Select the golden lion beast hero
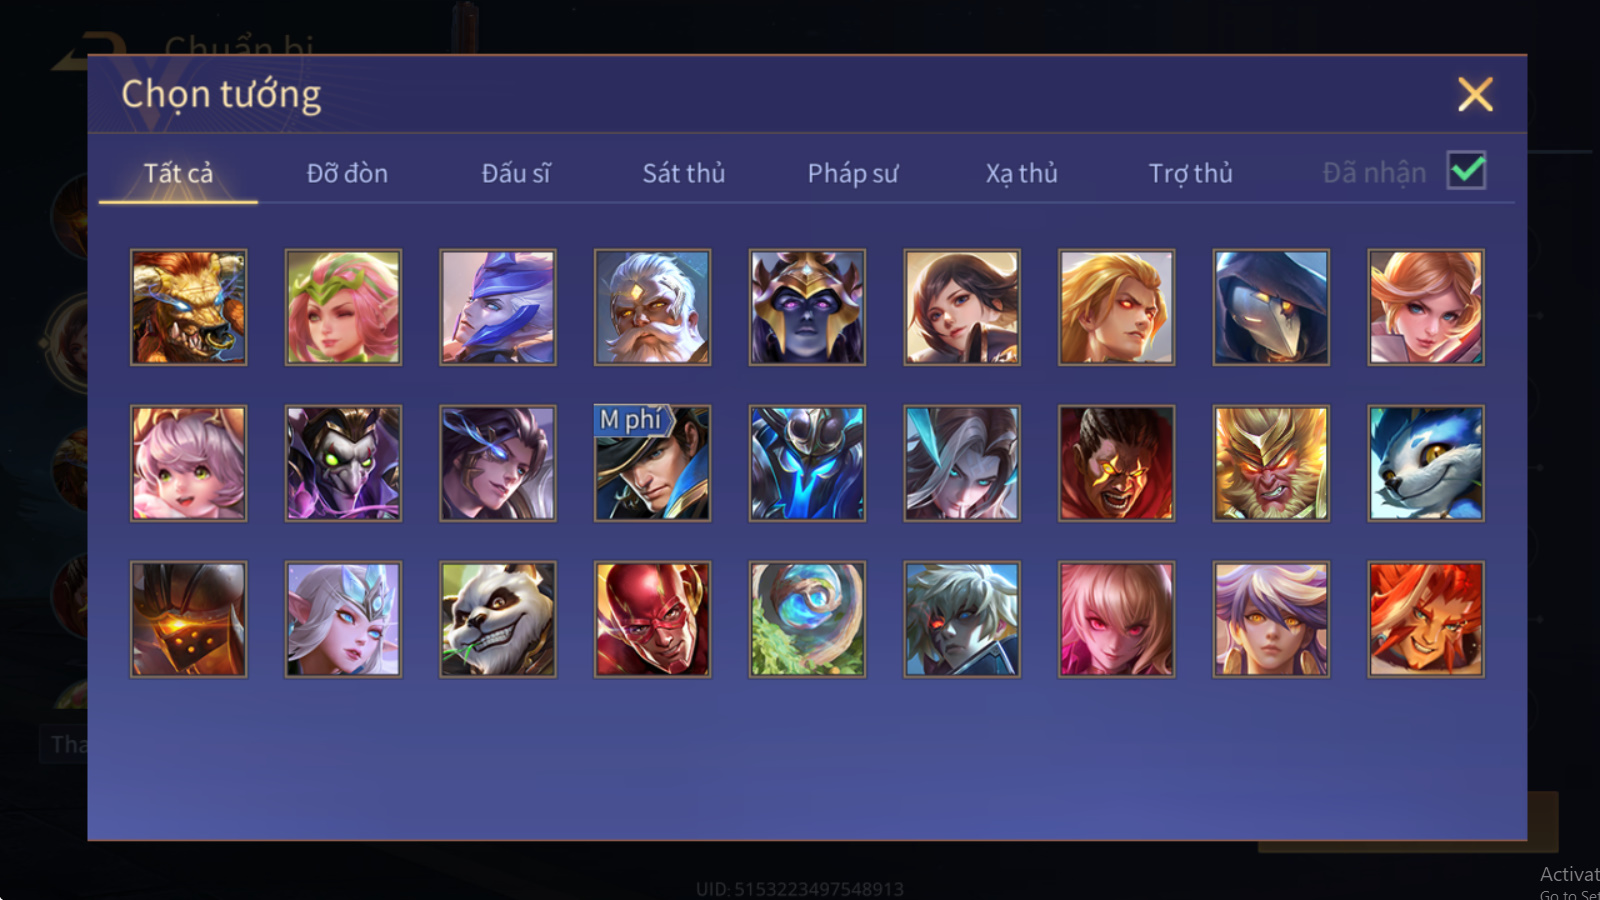1600x900 pixels. point(188,307)
